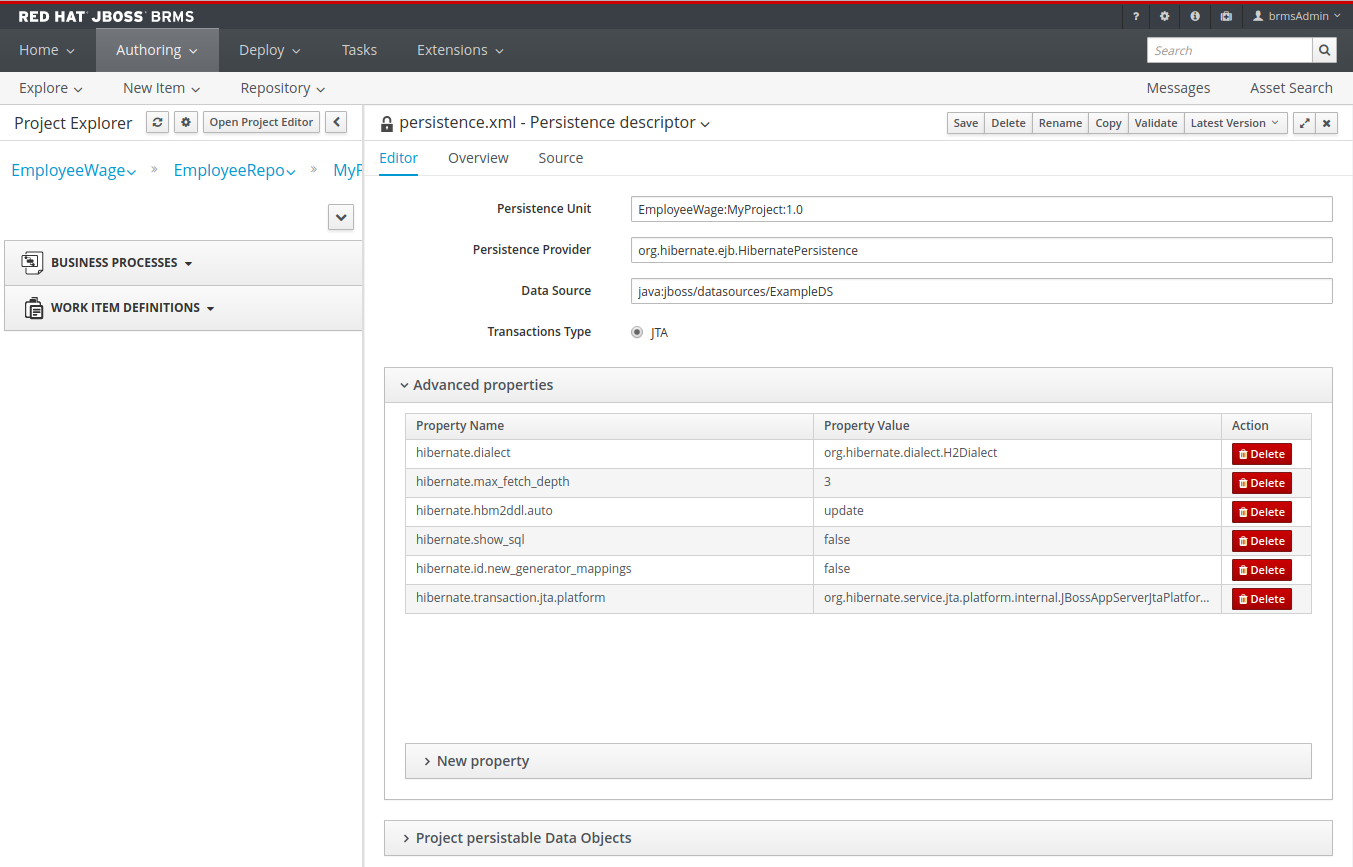
Task: Open the help question mark icon
Action: point(1136,16)
